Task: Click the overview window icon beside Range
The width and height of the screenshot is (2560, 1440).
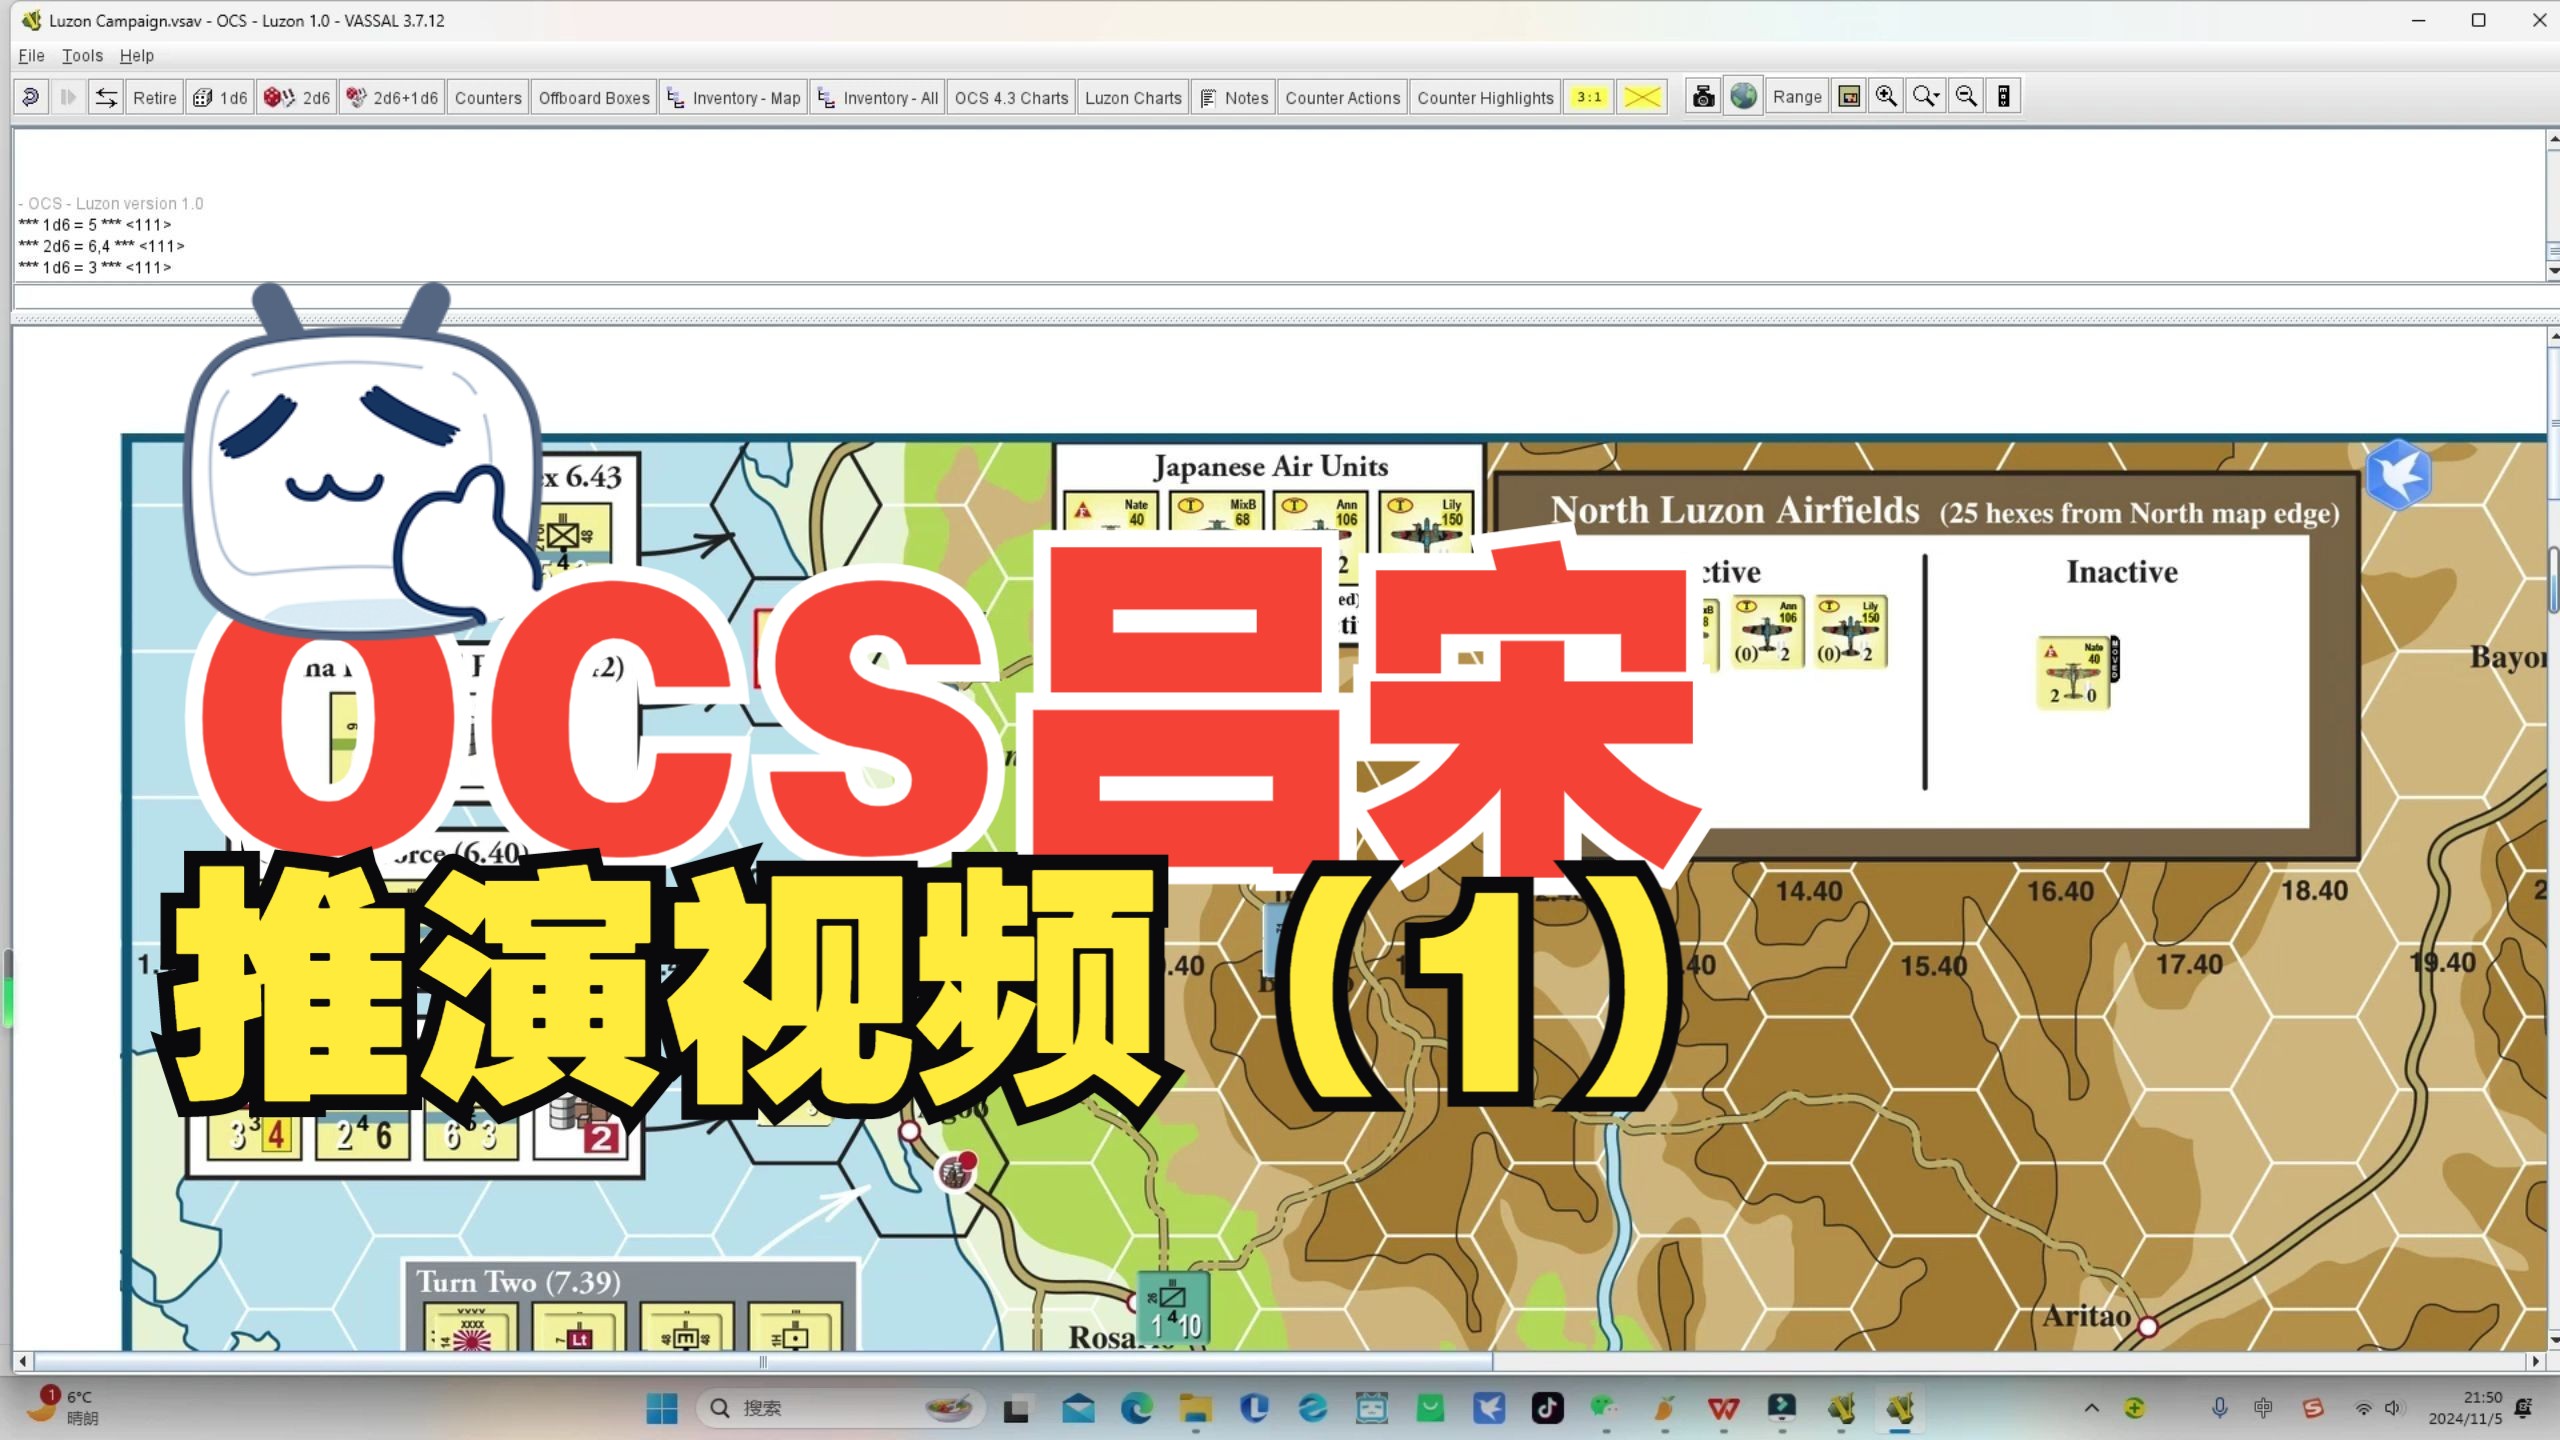Action: tap(1850, 97)
